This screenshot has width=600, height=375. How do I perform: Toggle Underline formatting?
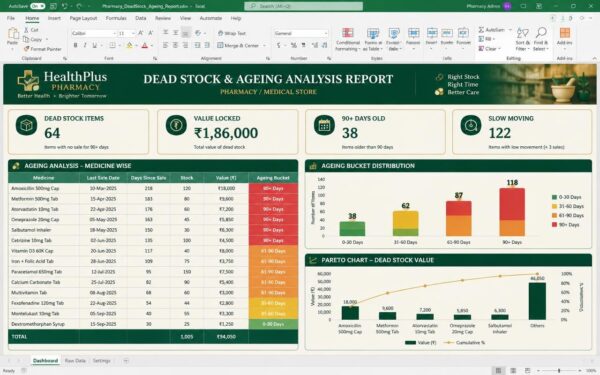pos(95,46)
